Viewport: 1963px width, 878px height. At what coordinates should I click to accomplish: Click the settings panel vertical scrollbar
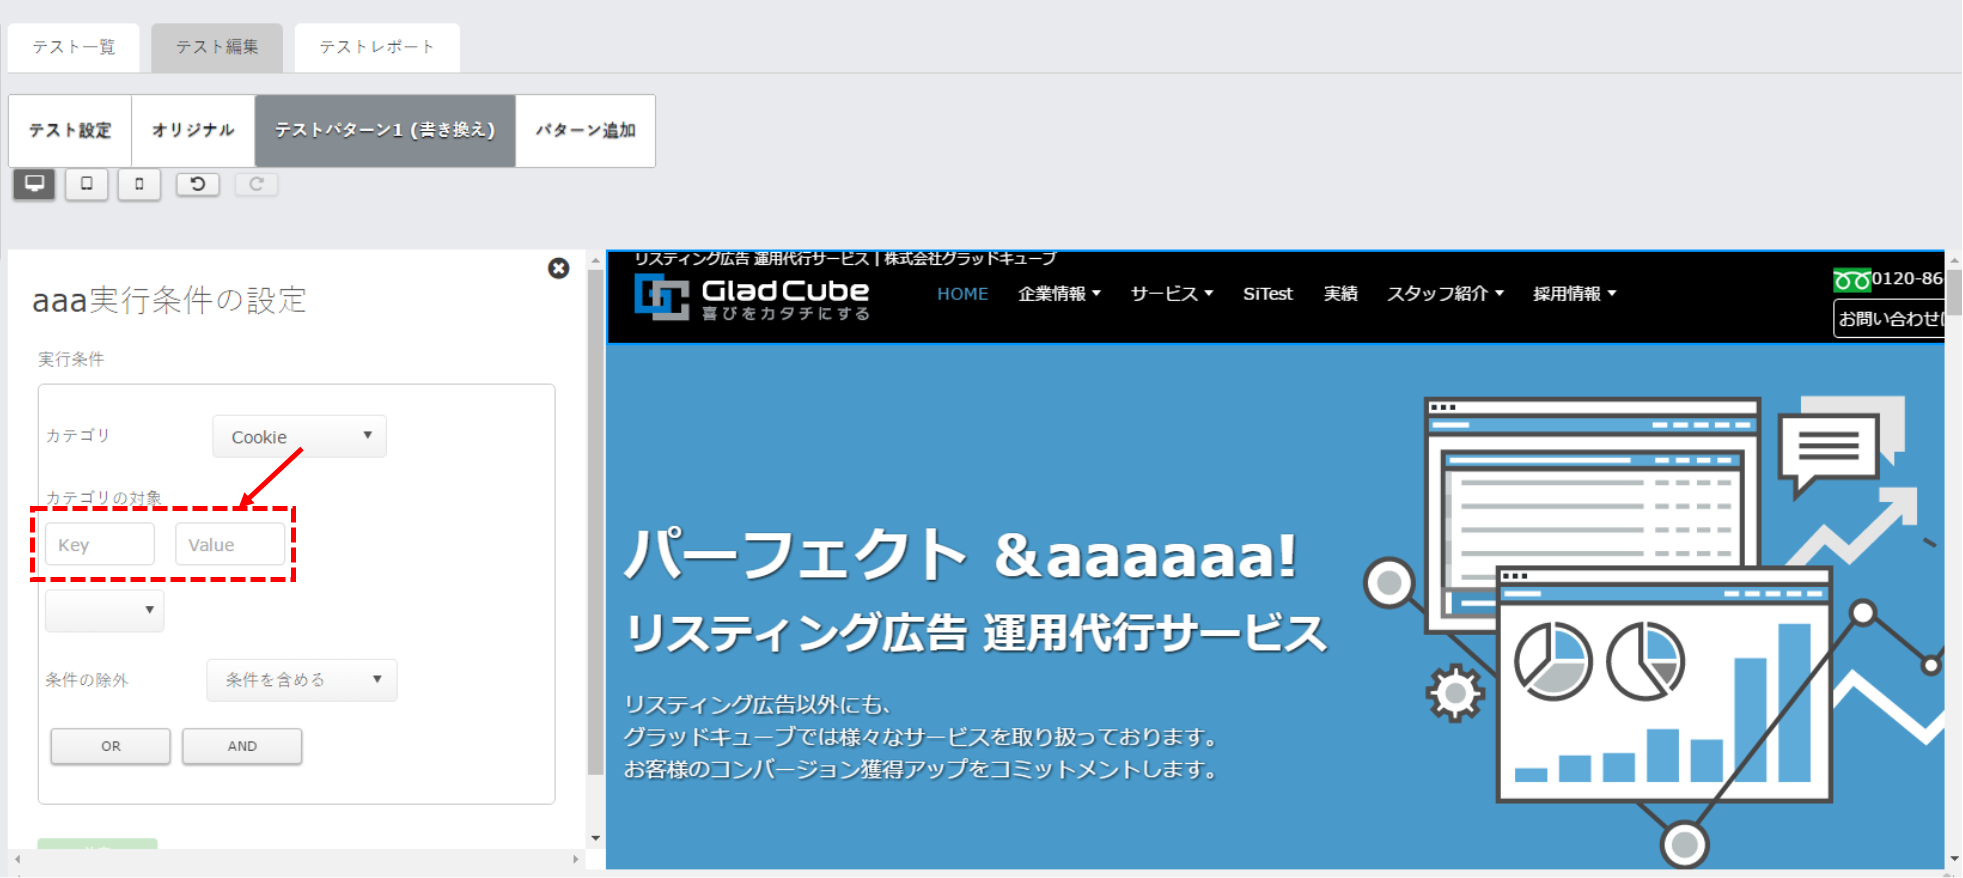coord(596,520)
